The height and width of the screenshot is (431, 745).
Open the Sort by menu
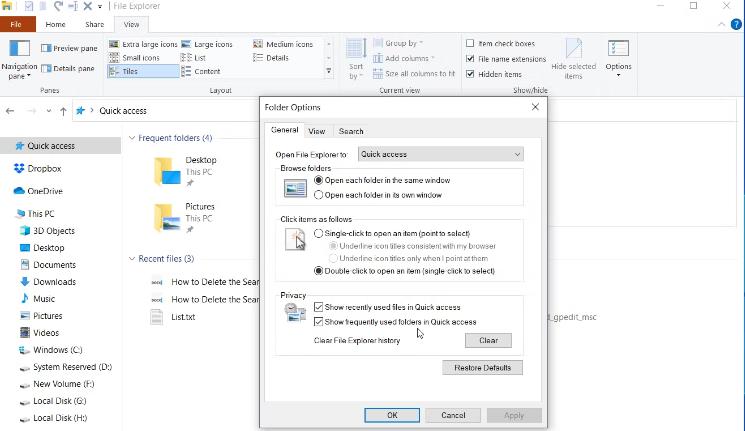[356, 59]
